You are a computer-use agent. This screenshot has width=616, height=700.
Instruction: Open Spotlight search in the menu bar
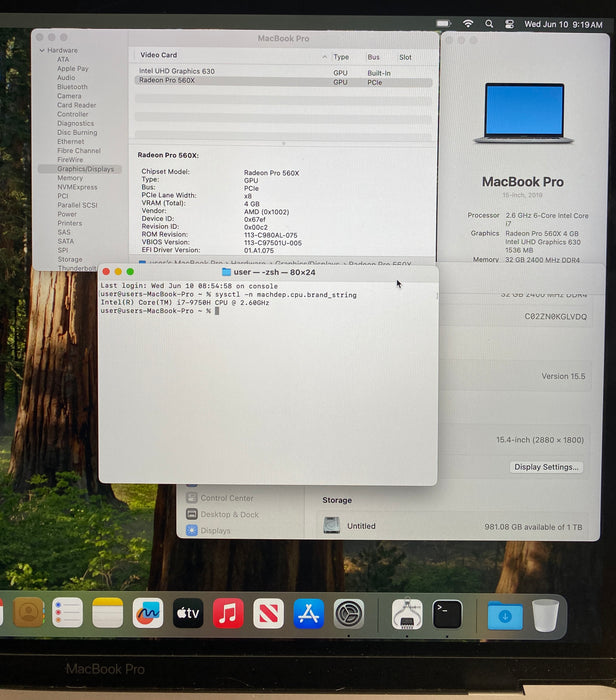[489, 24]
